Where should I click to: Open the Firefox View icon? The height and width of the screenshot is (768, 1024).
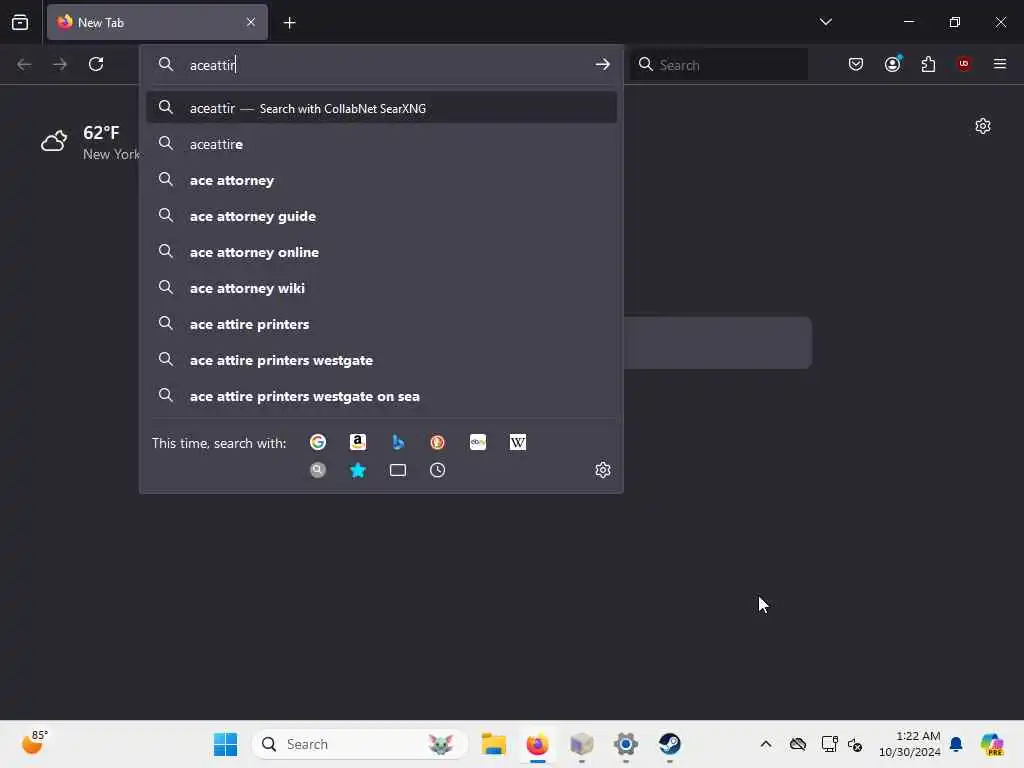click(x=20, y=22)
